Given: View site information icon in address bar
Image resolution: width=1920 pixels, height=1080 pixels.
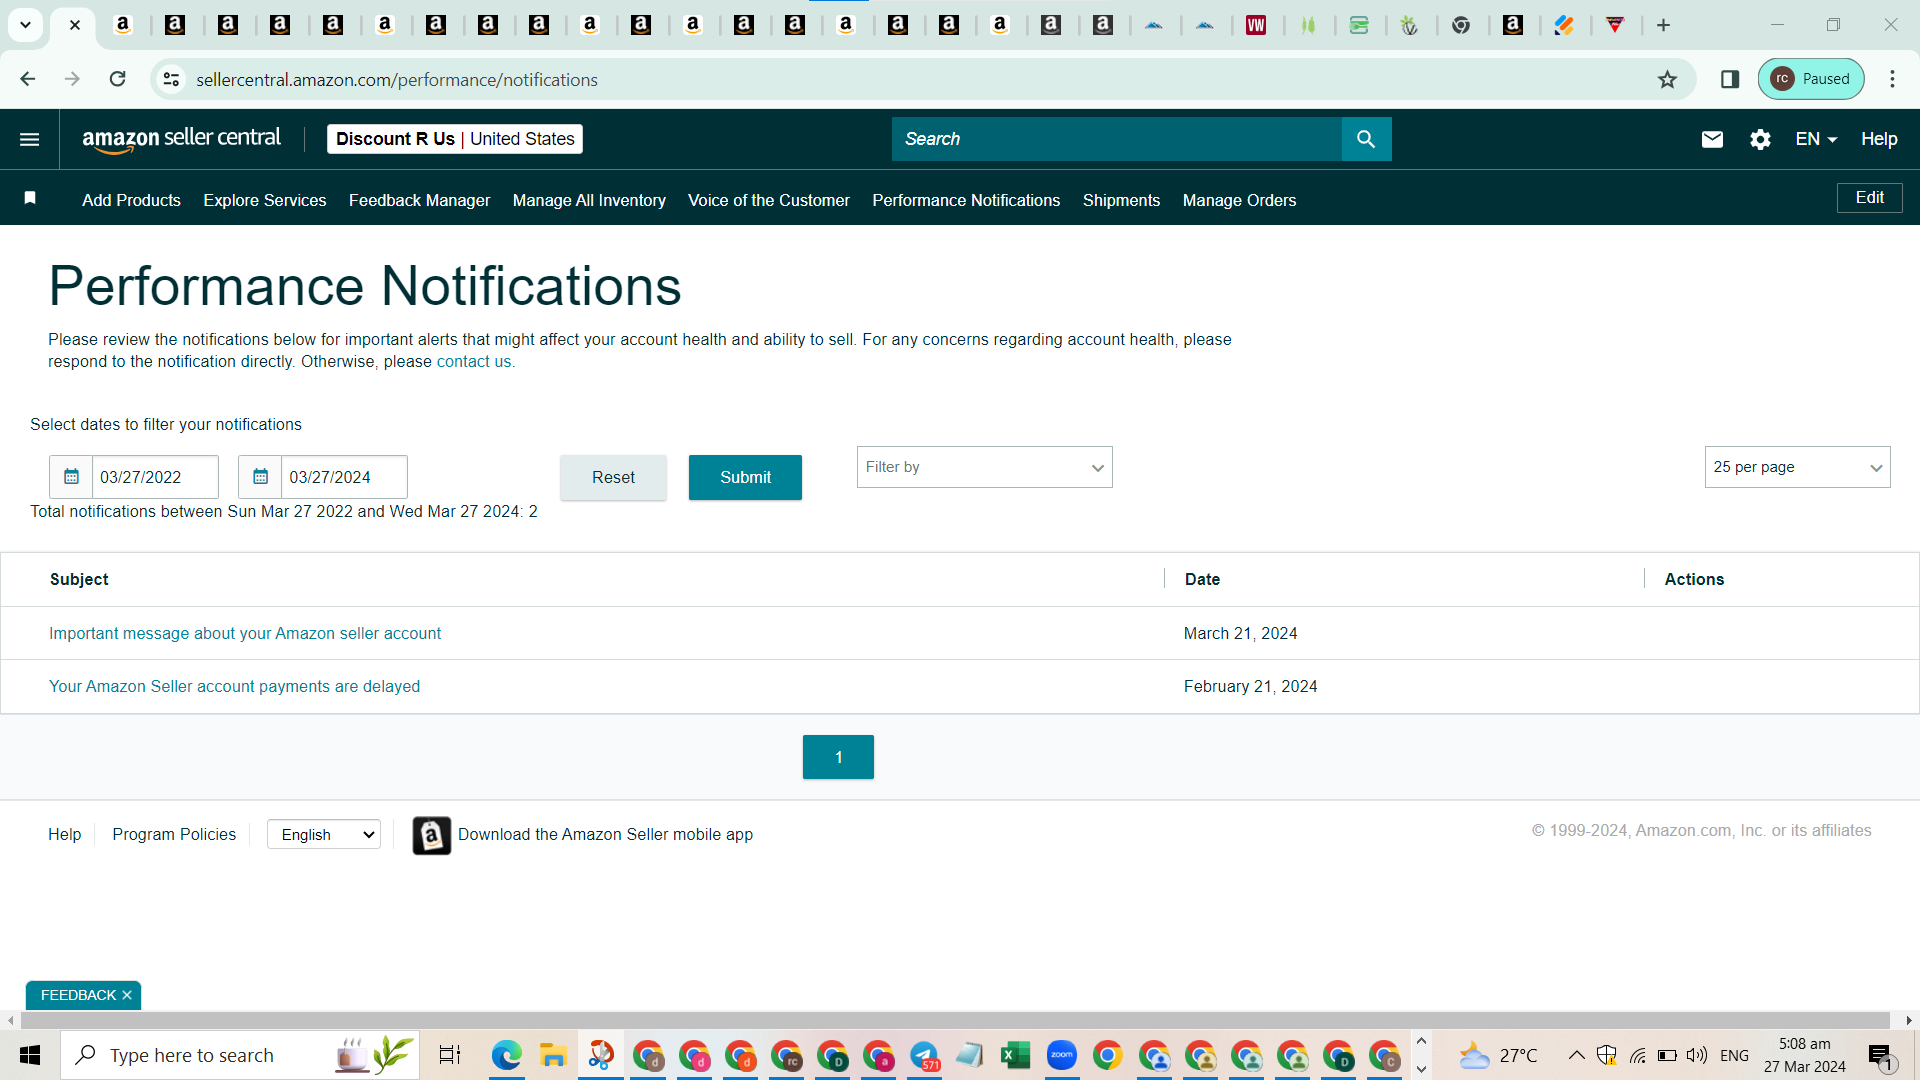Looking at the screenshot, I should click(x=172, y=79).
